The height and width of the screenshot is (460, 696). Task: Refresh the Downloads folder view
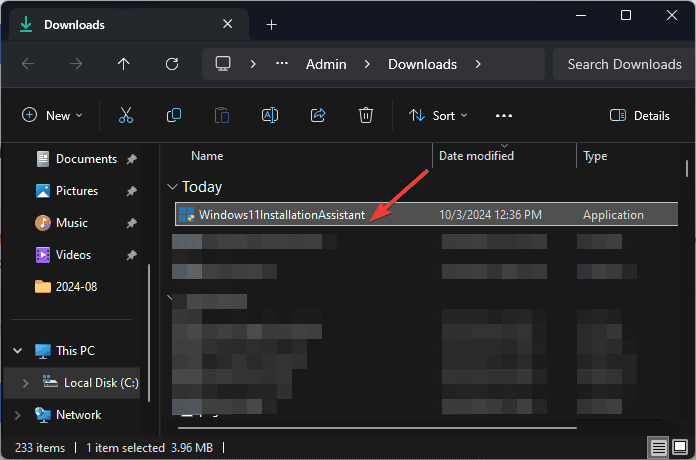tap(172, 64)
